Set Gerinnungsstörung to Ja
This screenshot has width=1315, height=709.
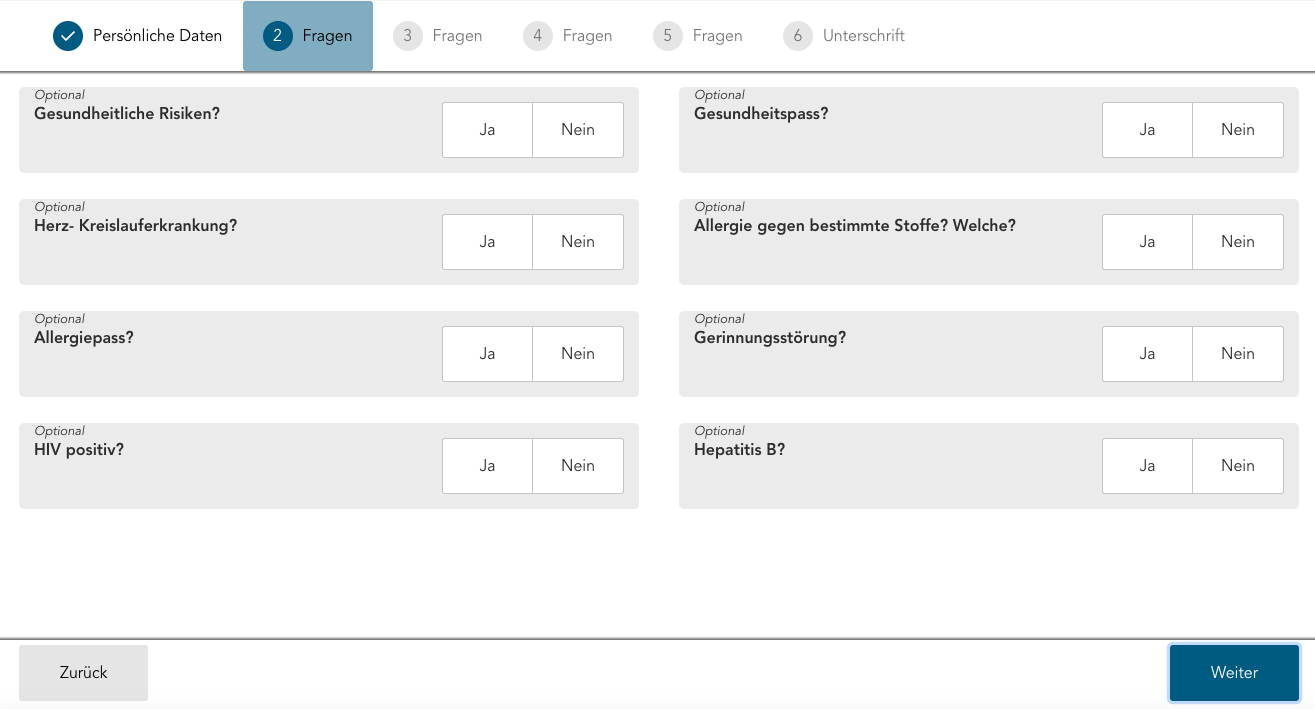[x=1148, y=354]
